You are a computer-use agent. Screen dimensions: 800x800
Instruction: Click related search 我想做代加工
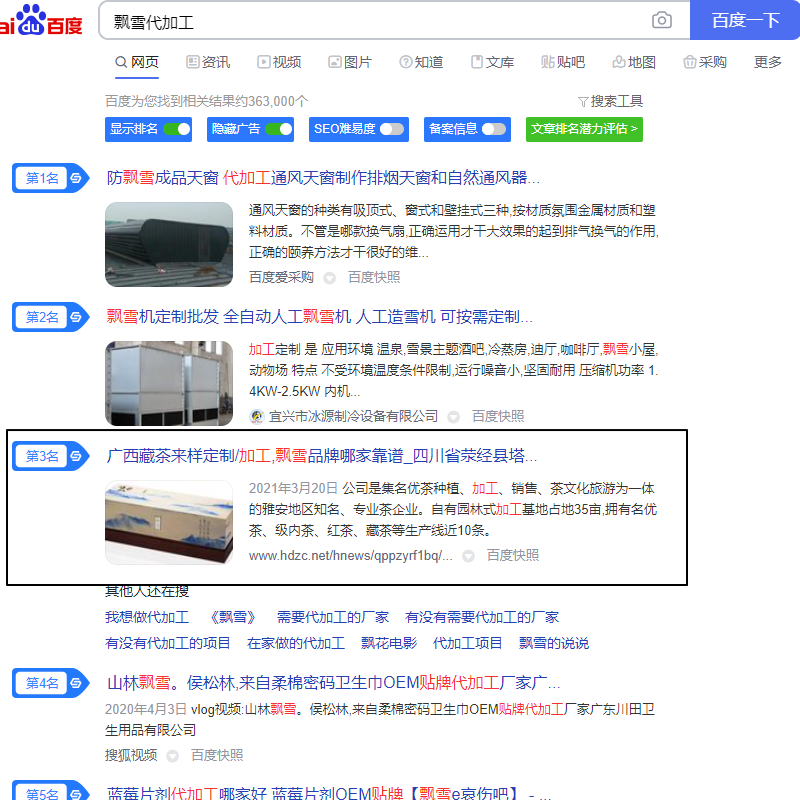pyautogui.click(x=147, y=617)
